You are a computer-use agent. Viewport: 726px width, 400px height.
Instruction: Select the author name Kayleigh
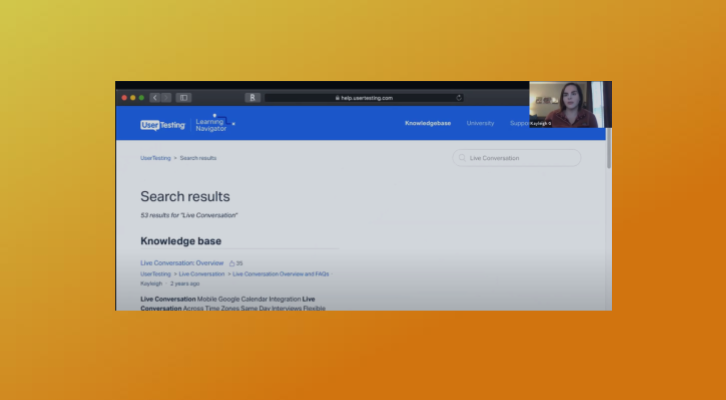151,283
